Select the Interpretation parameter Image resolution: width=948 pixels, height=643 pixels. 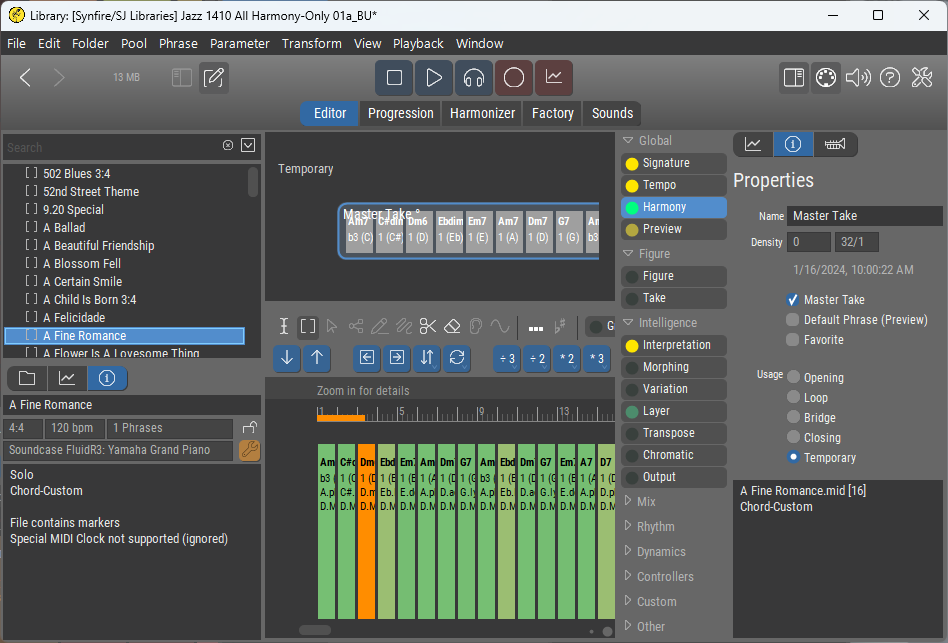click(676, 345)
